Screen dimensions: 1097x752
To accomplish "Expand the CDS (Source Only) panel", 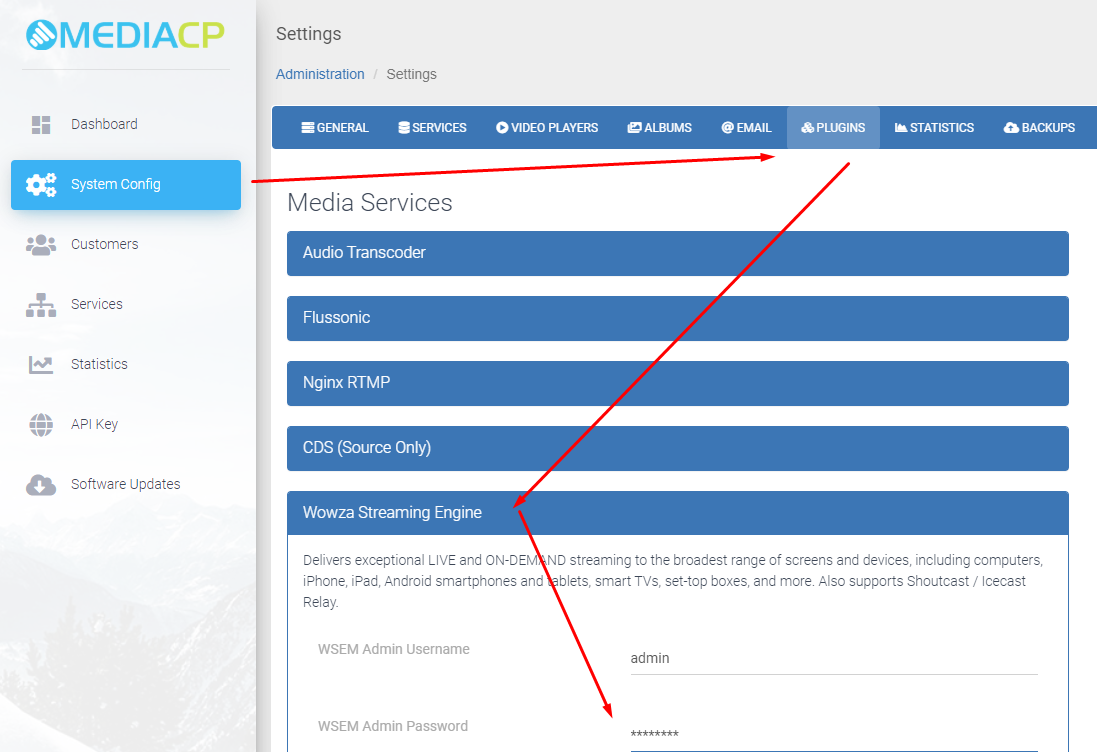I will [677, 448].
